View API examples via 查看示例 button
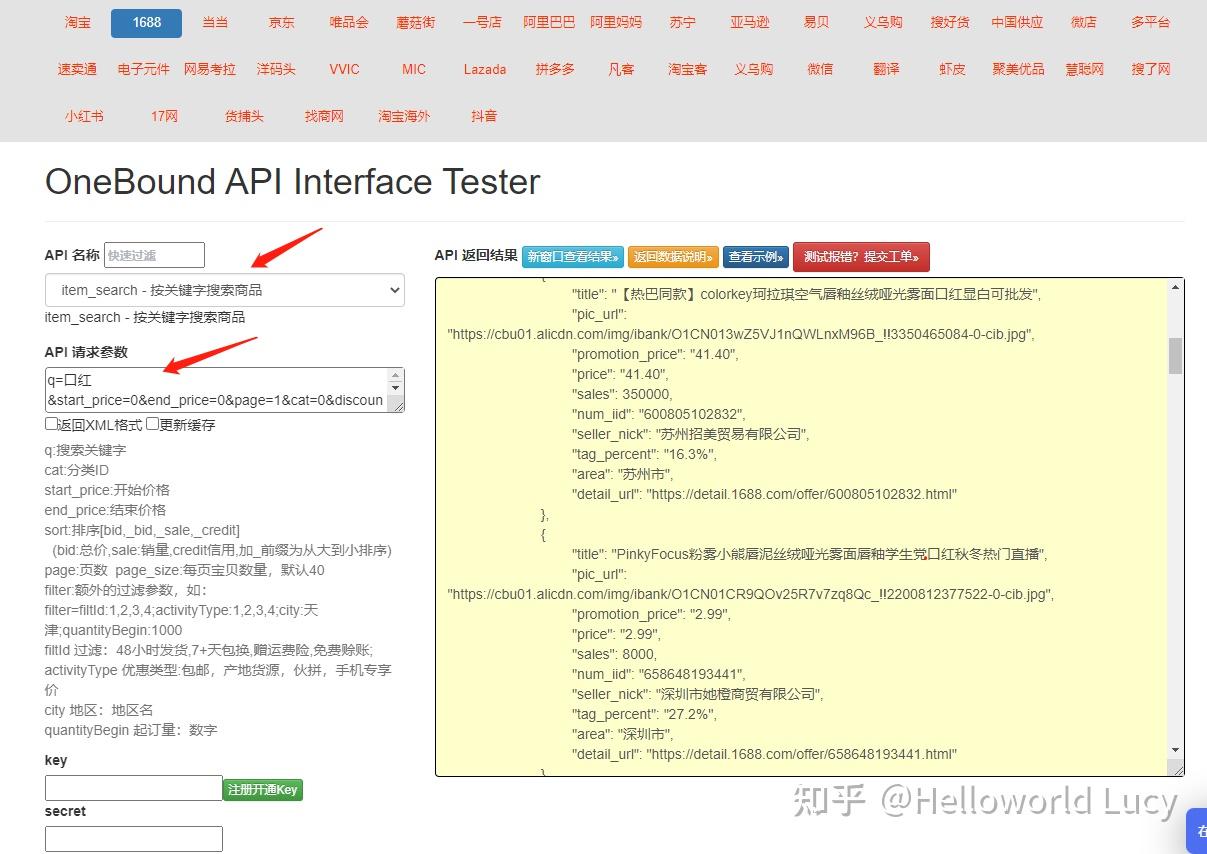This screenshot has height=854, width=1207. tap(756, 256)
